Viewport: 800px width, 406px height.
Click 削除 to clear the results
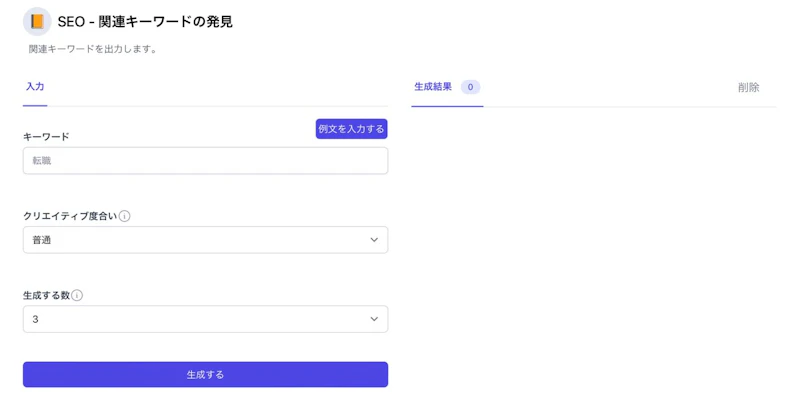748,87
